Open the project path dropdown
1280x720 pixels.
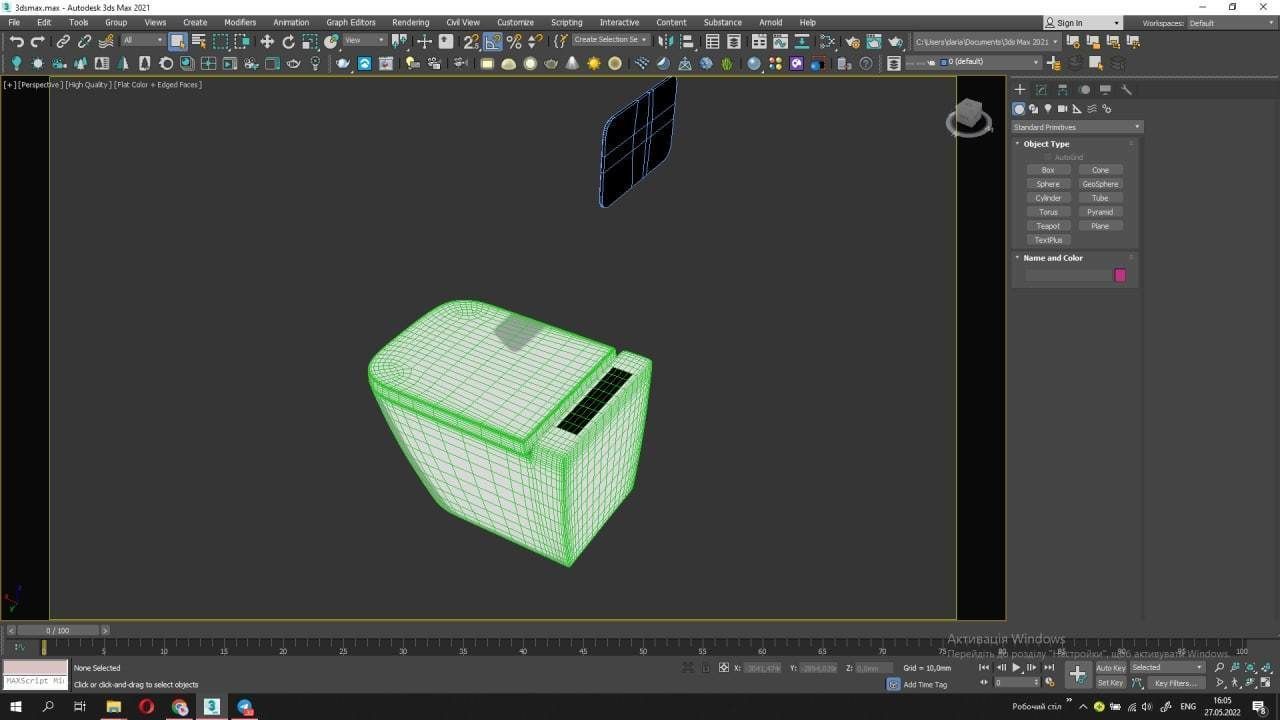987,41
